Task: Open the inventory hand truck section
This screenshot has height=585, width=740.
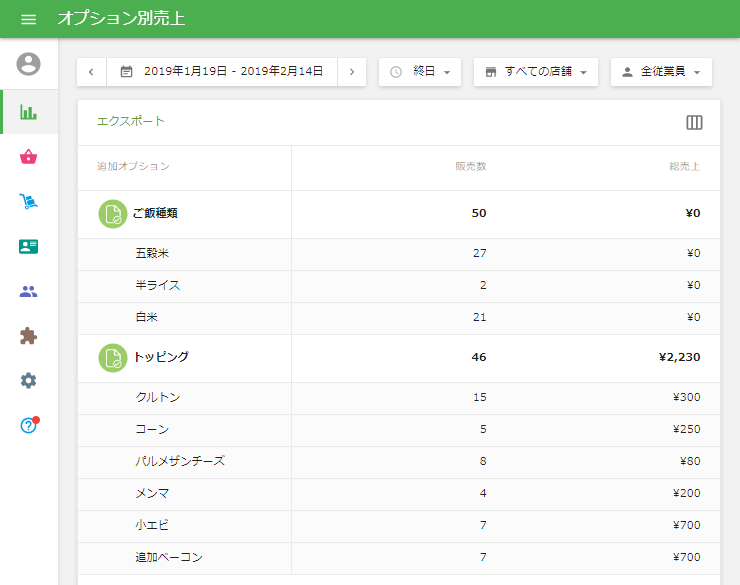Action: 29,202
